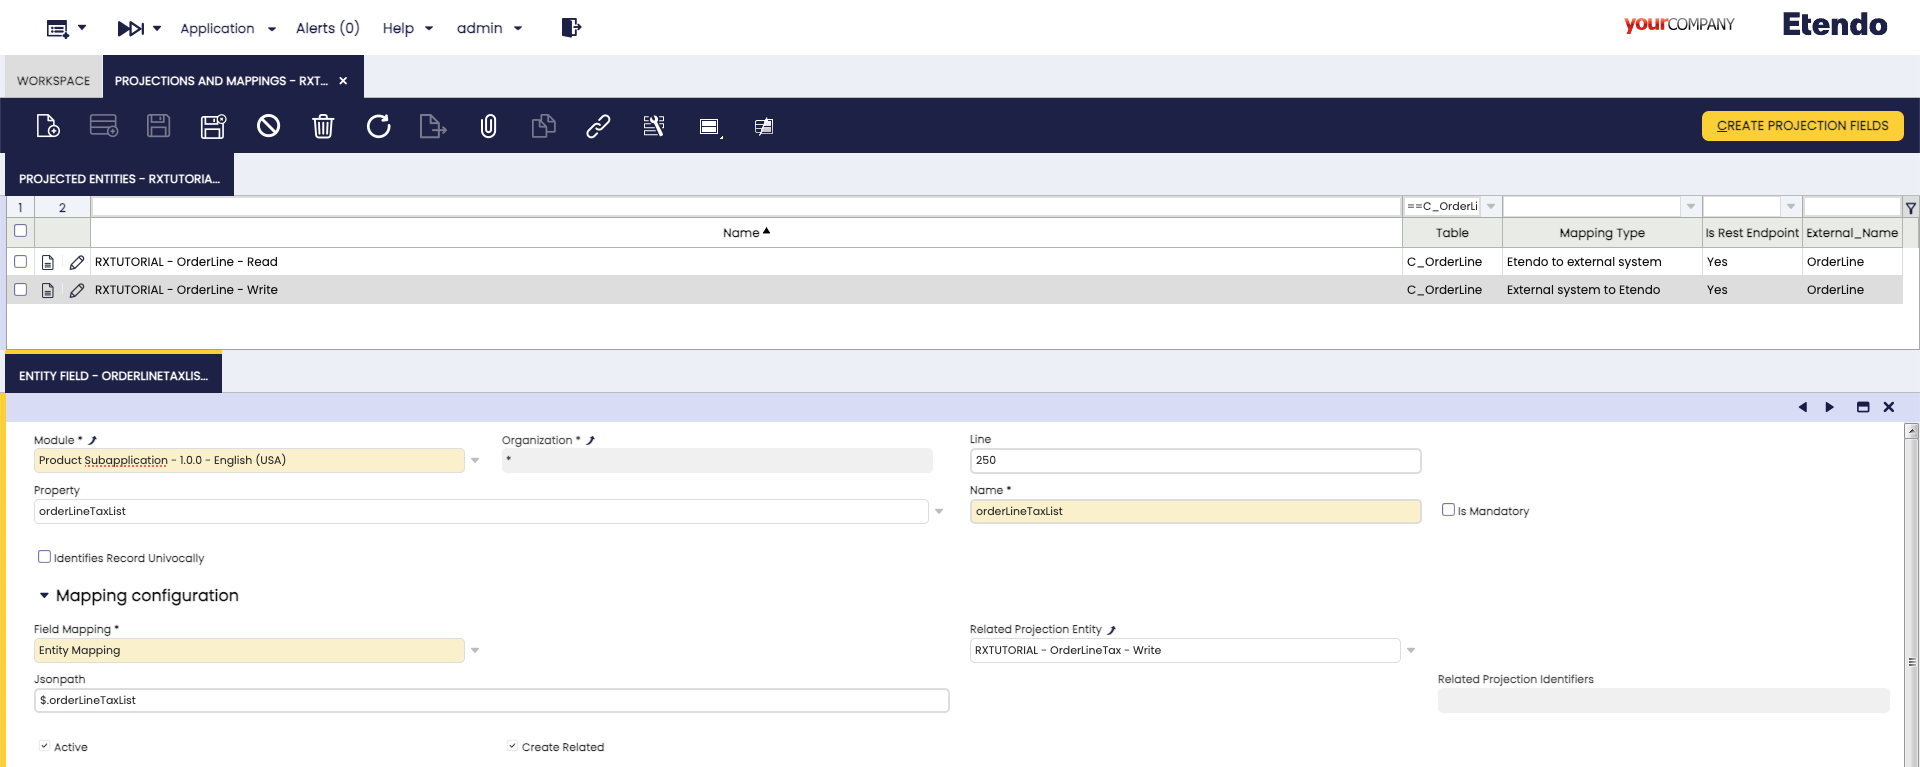
Task: Open the Application menu
Action: [228, 28]
